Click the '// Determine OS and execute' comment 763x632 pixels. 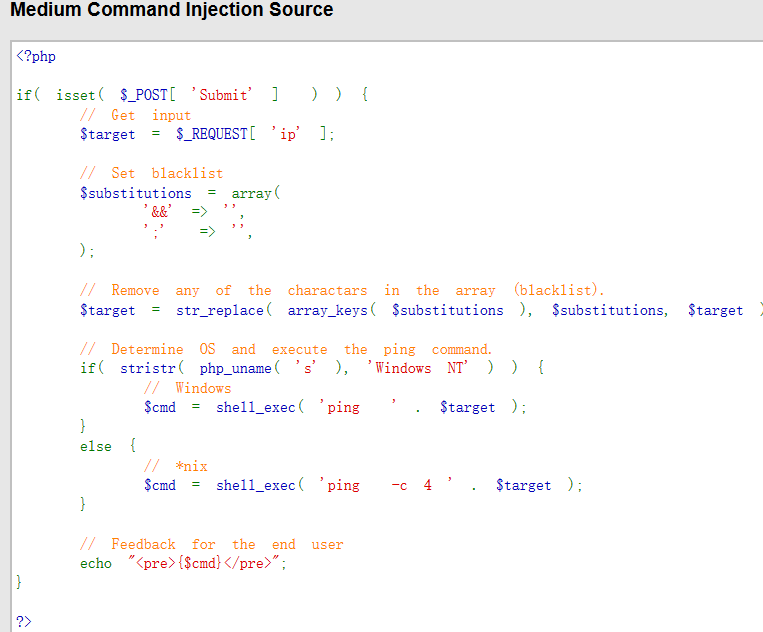click(286, 349)
